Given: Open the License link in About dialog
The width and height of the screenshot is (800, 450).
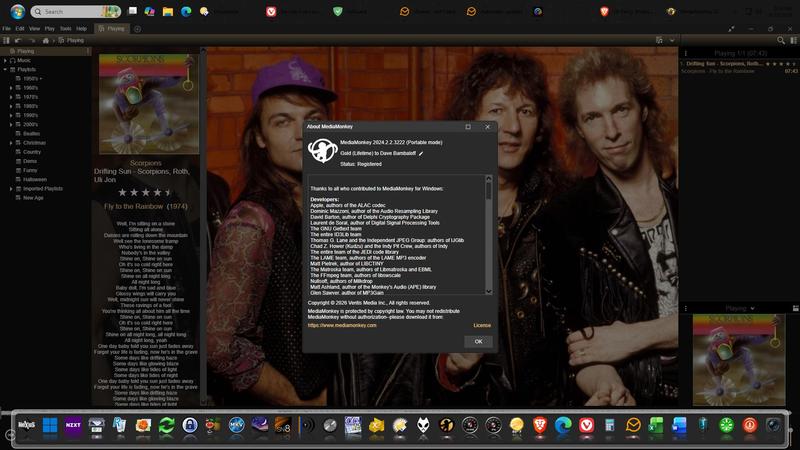Looking at the screenshot, I should click(482, 325).
